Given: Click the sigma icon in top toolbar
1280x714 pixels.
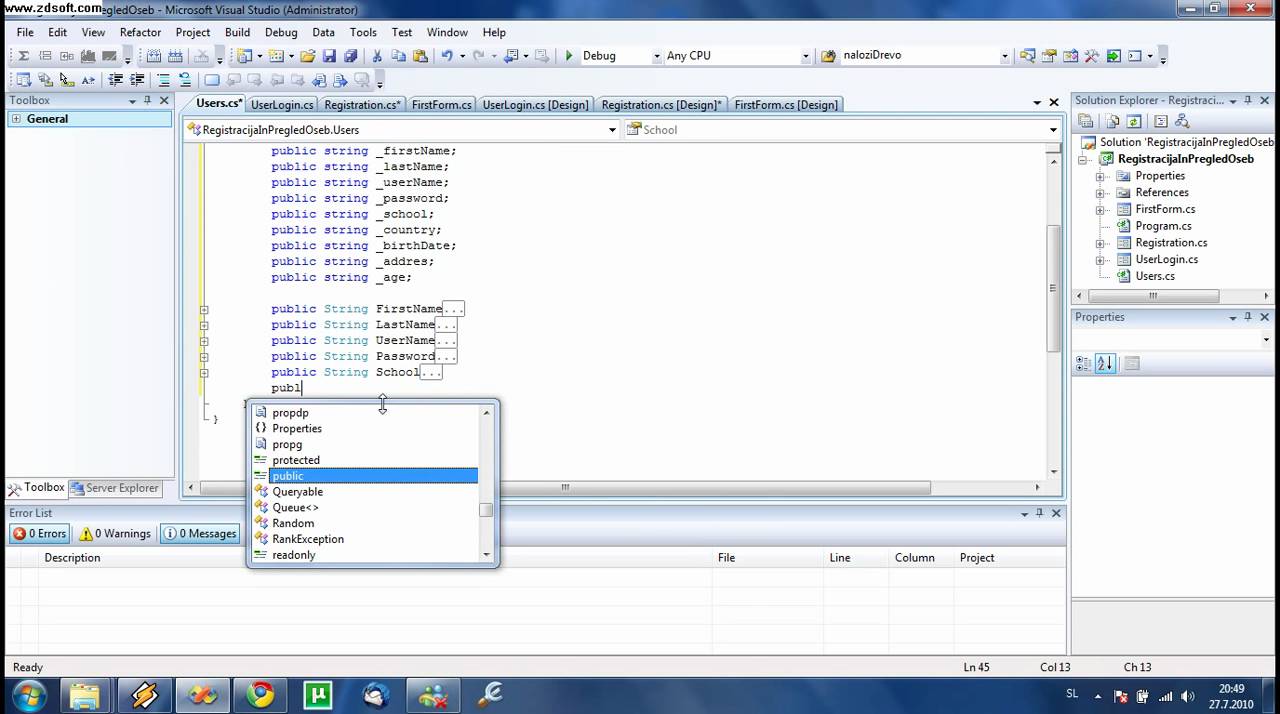Looking at the screenshot, I should point(24,56).
